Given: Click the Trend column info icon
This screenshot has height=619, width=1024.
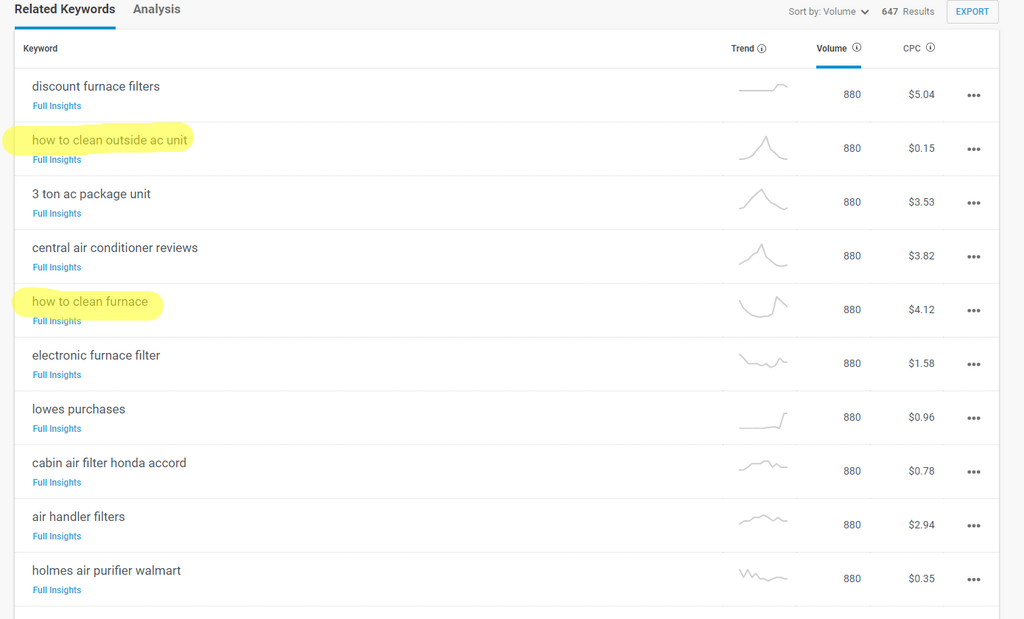Looking at the screenshot, I should [762, 49].
